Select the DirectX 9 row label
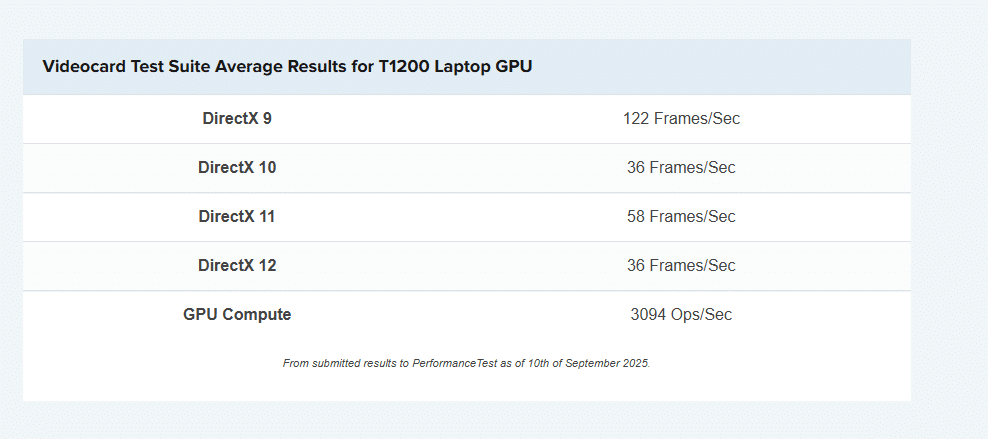The width and height of the screenshot is (988, 439). point(237,119)
